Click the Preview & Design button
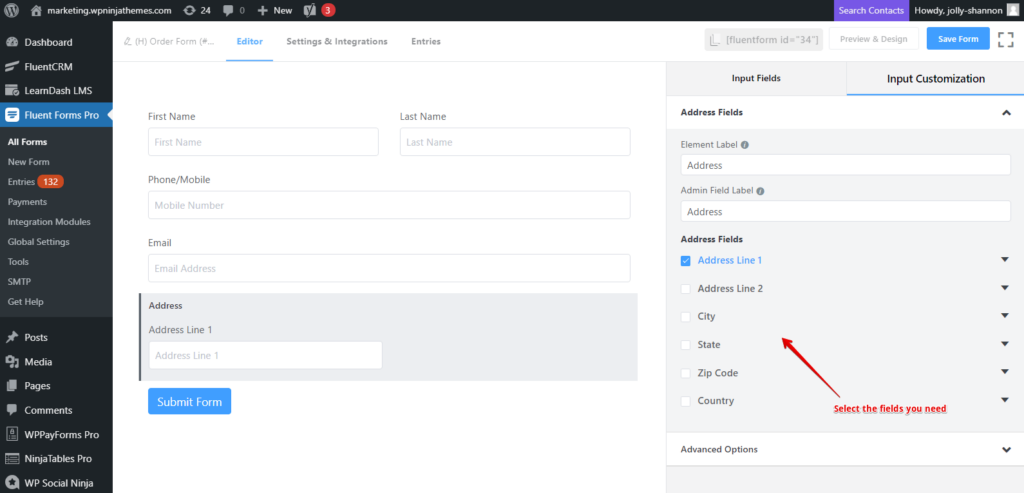Viewport: 1024px width, 493px height. 874,39
